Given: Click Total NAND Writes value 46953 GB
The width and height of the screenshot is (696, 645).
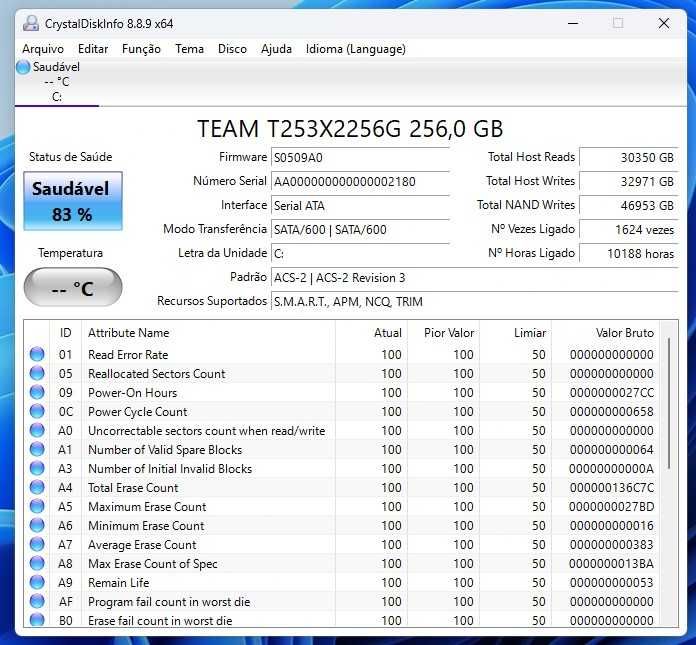Looking at the screenshot, I should (629, 206).
